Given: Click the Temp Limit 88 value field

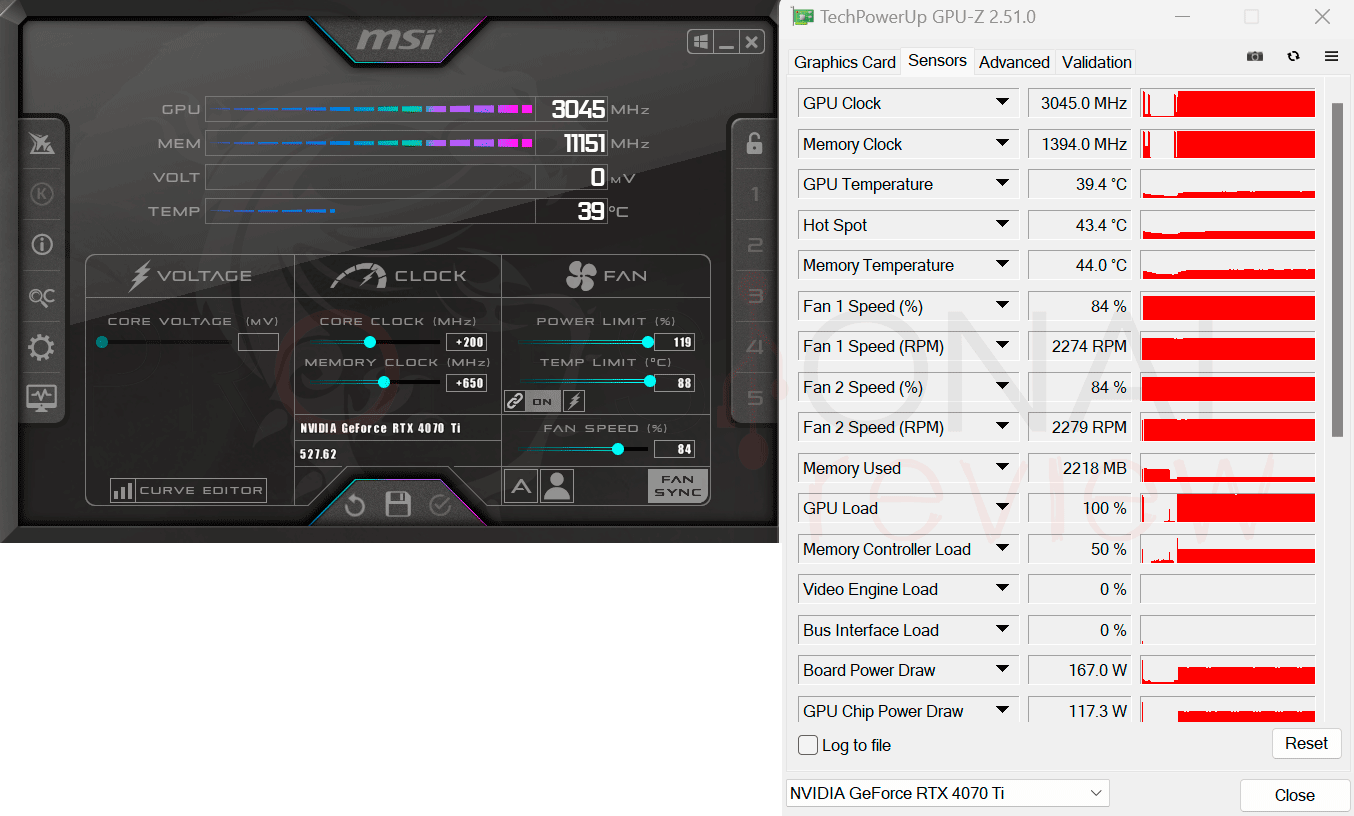Looking at the screenshot, I should coord(674,382).
